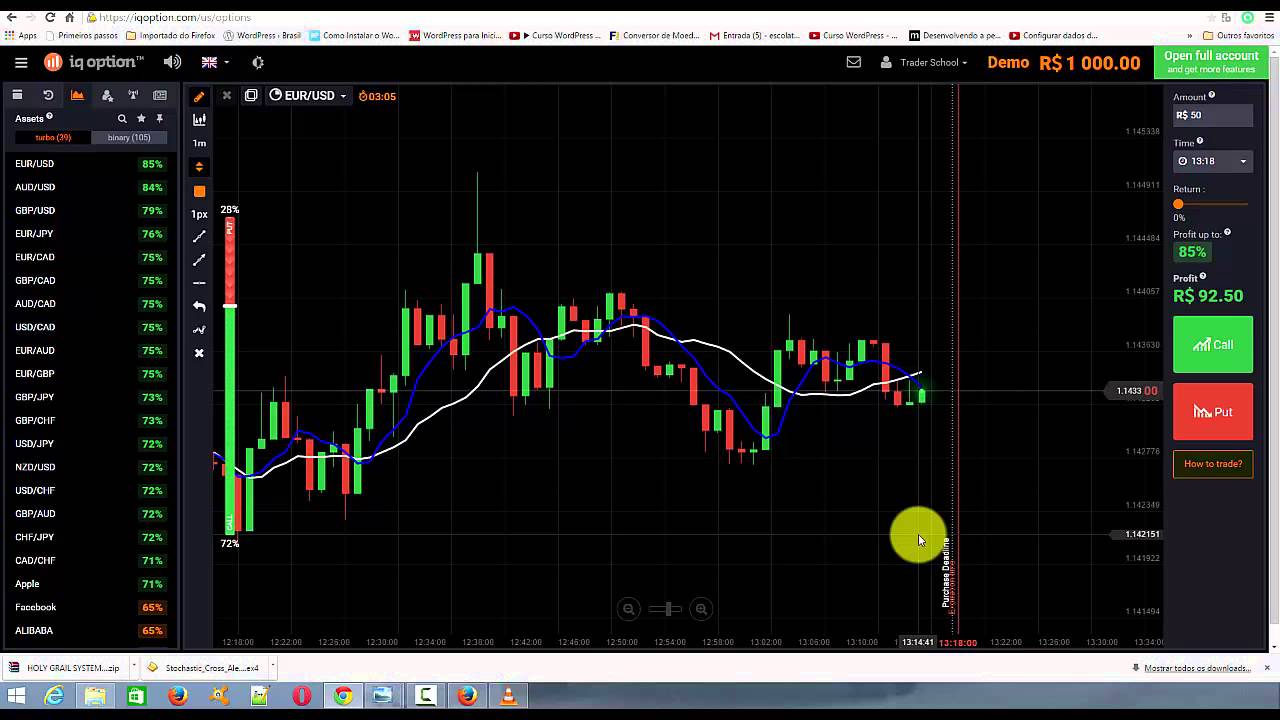Screen dimensions: 1280x720
Task: Select the horizontal line tool
Action: 199,283
